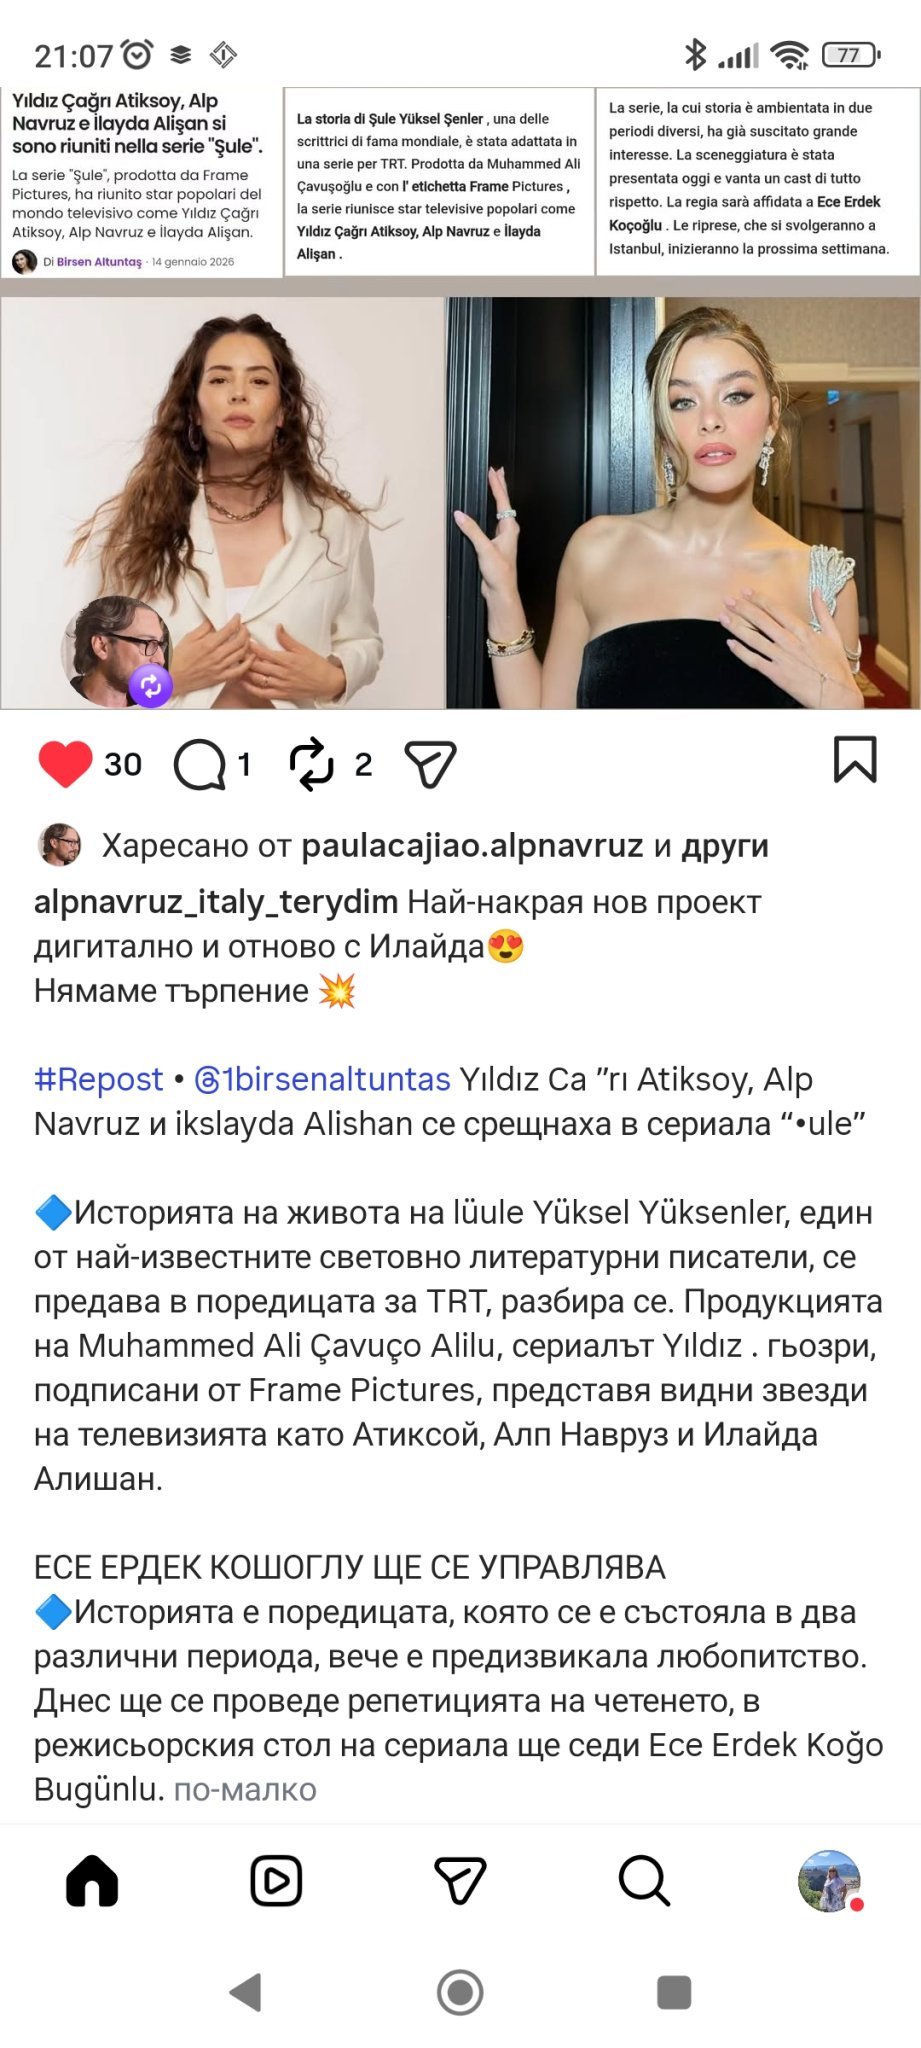Tap Android back navigation button
The image size is (921, 2048).
coord(245,1992)
